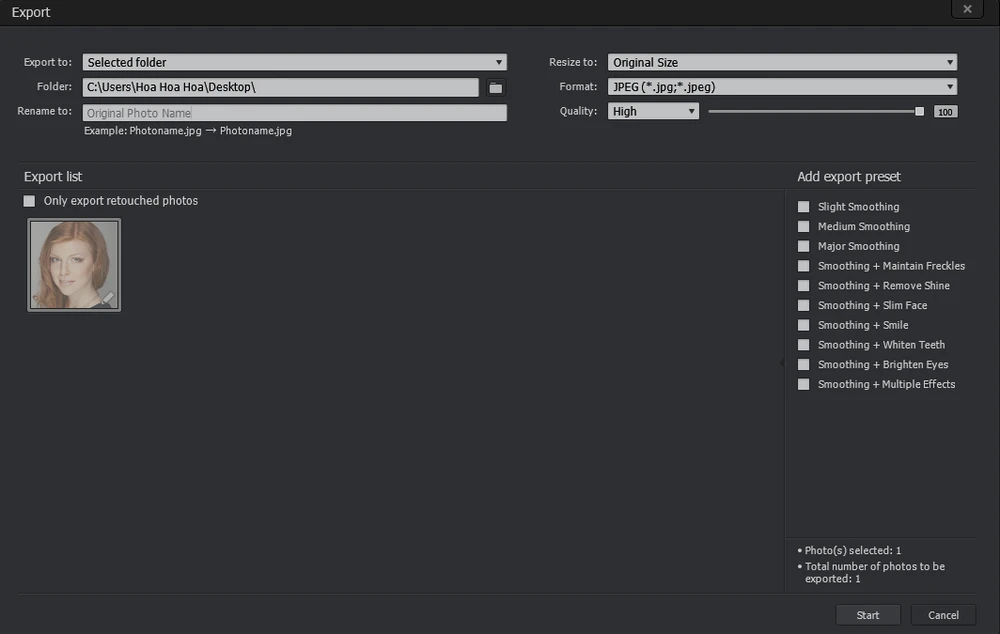
Task: Turn on Smoothing + Multiple Effects
Action: [x=804, y=385]
